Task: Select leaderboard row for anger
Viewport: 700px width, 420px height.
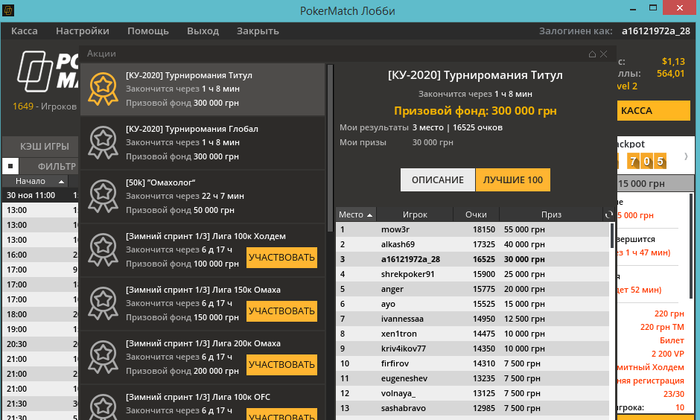Action: coord(472,289)
